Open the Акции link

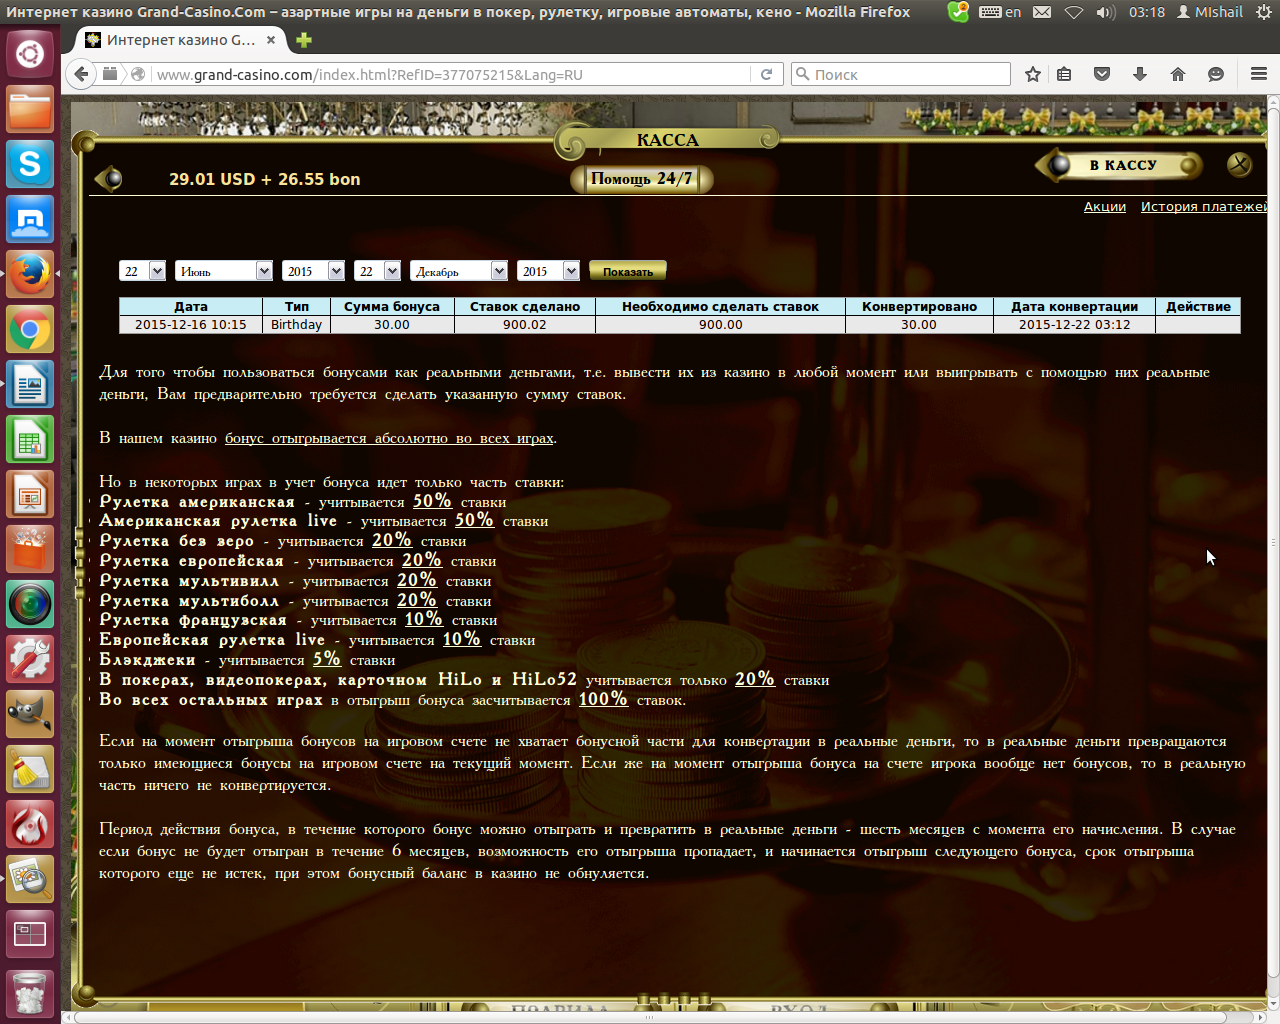(x=1104, y=207)
